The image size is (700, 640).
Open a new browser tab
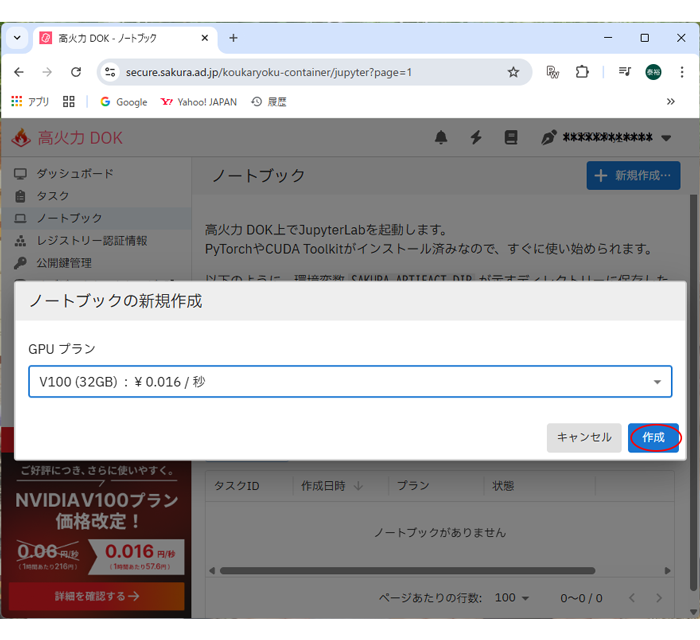(x=233, y=38)
